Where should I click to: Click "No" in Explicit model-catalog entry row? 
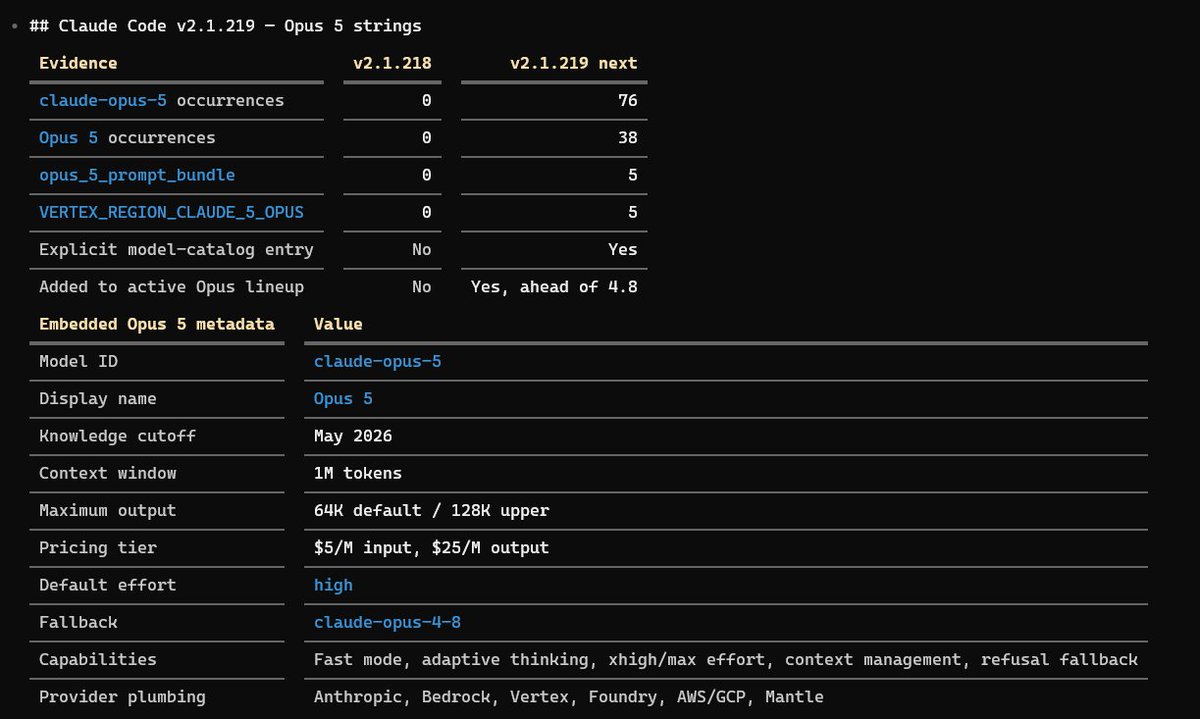pos(421,249)
